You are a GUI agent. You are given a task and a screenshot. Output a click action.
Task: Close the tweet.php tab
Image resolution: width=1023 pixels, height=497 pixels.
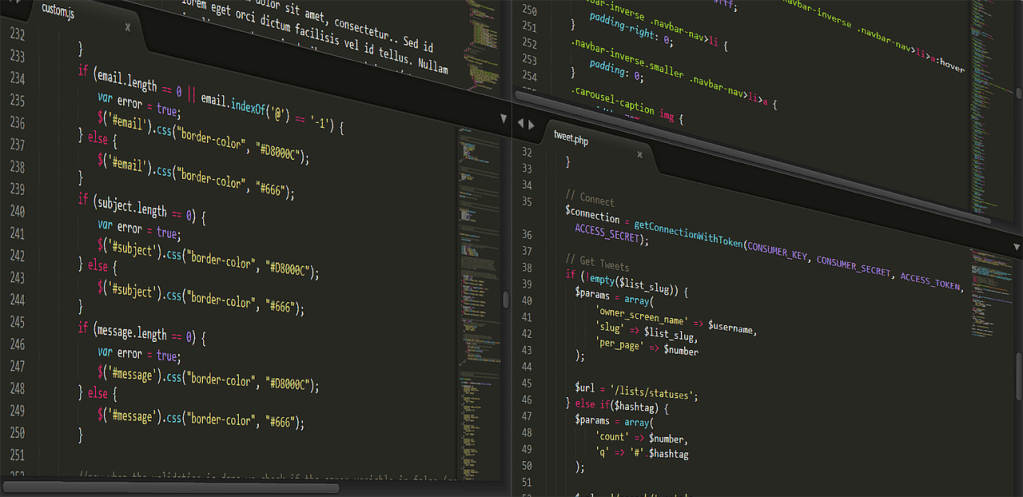[640, 154]
